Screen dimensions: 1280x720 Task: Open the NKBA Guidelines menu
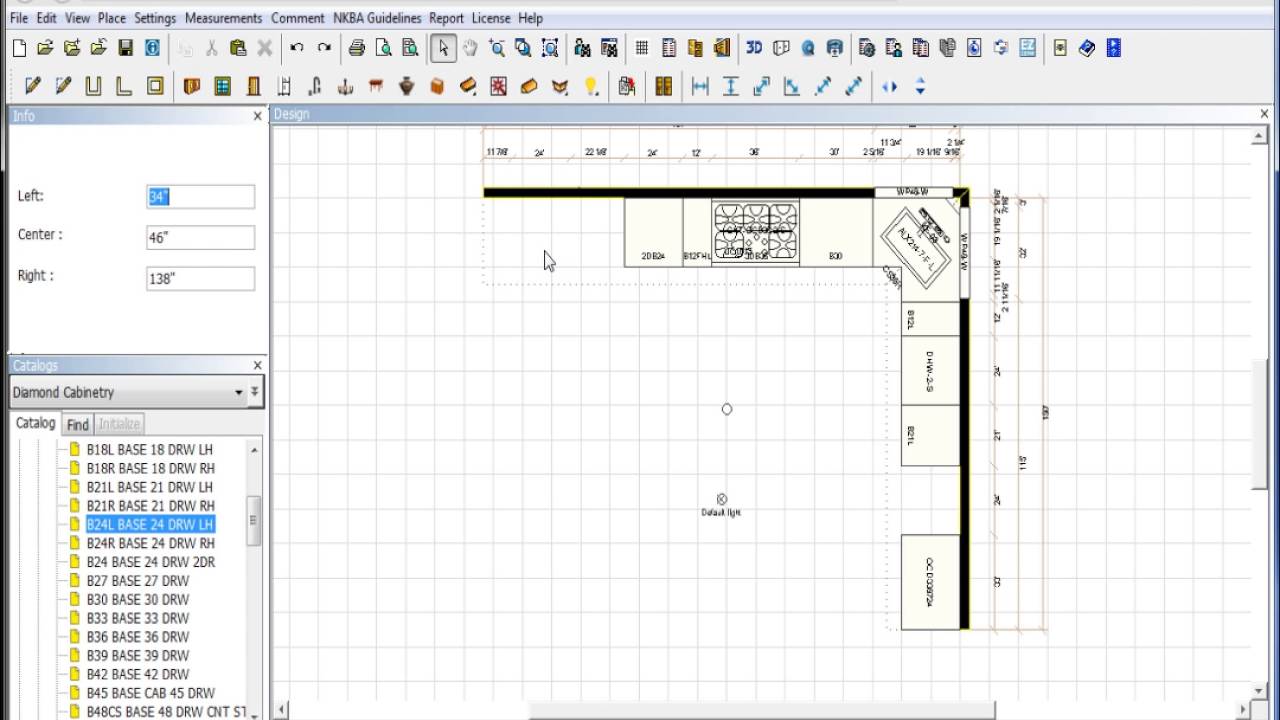pyautogui.click(x=377, y=18)
